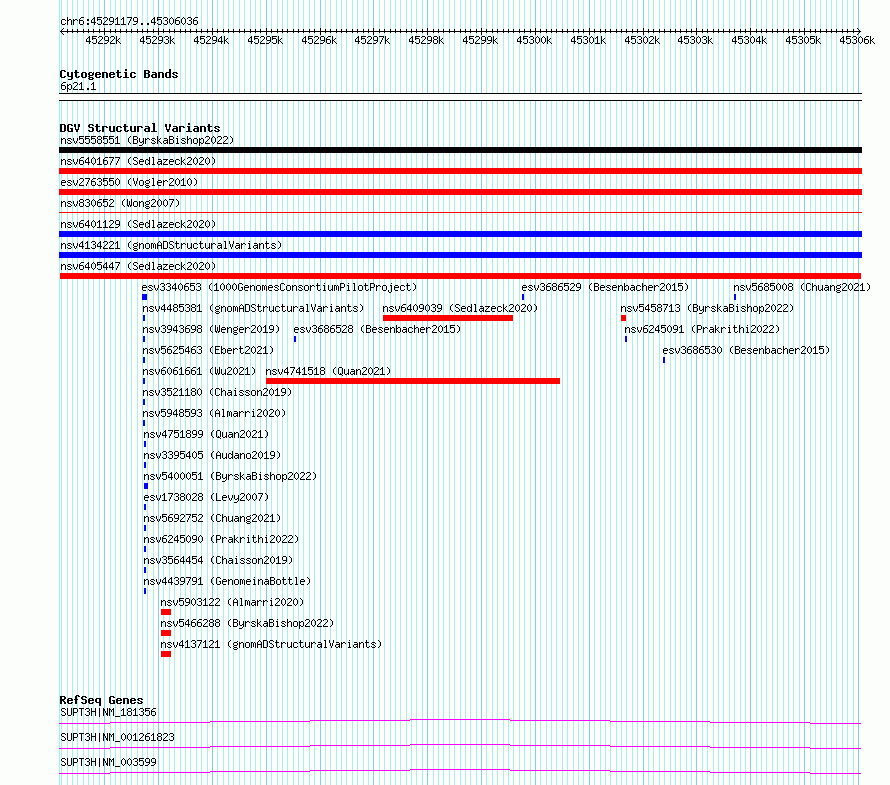Click the red nsv4741518 variant bar

pyautogui.click(x=413, y=381)
